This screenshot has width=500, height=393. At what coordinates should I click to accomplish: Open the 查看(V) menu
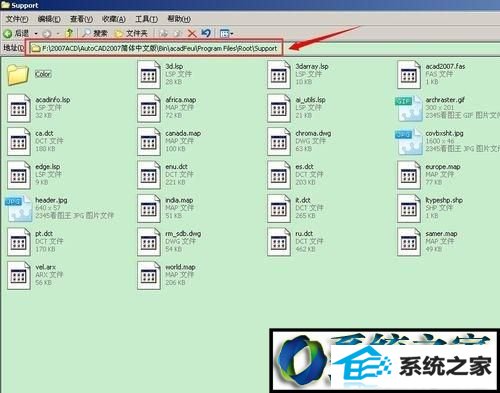point(81,19)
